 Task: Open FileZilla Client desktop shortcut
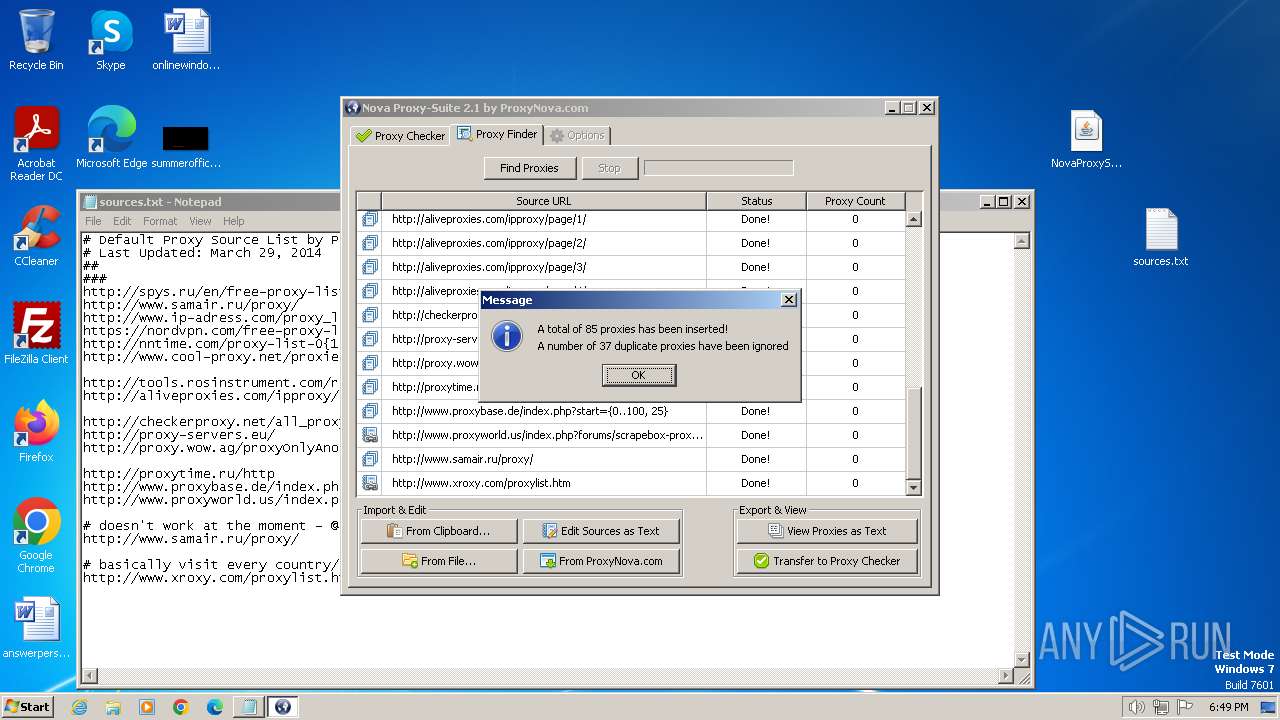click(x=36, y=334)
